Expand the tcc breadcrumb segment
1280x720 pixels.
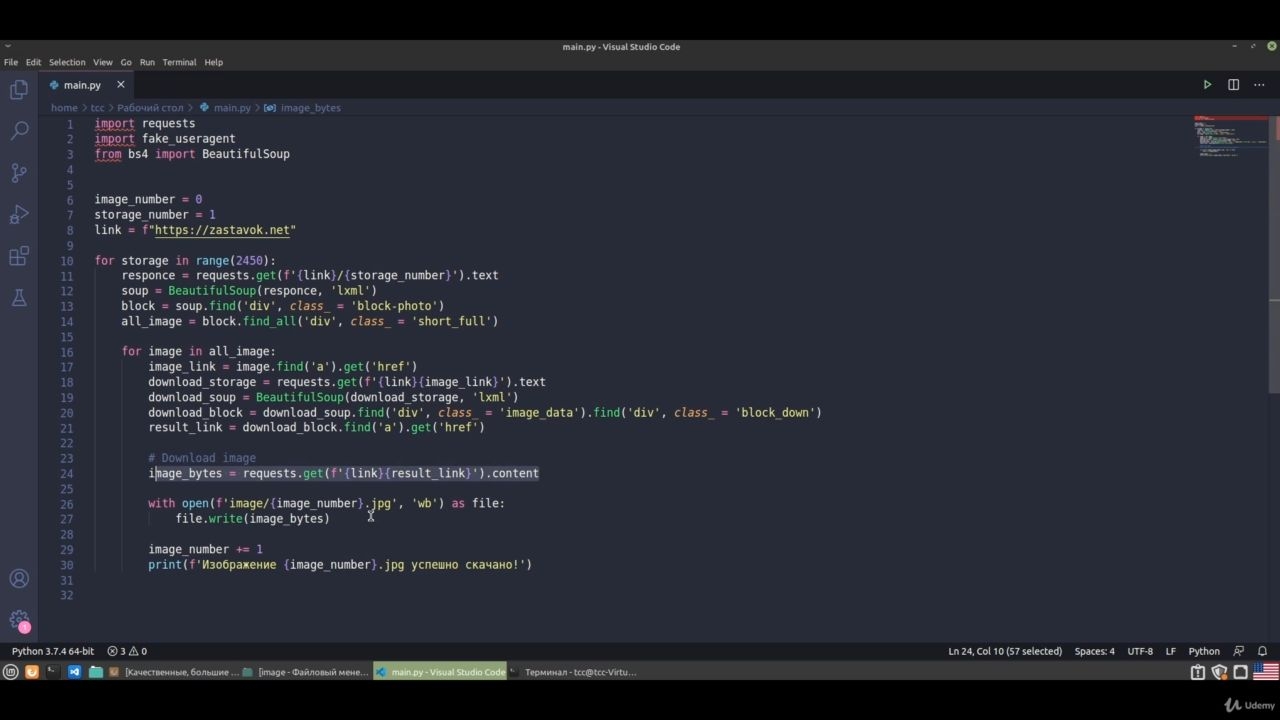(x=97, y=108)
